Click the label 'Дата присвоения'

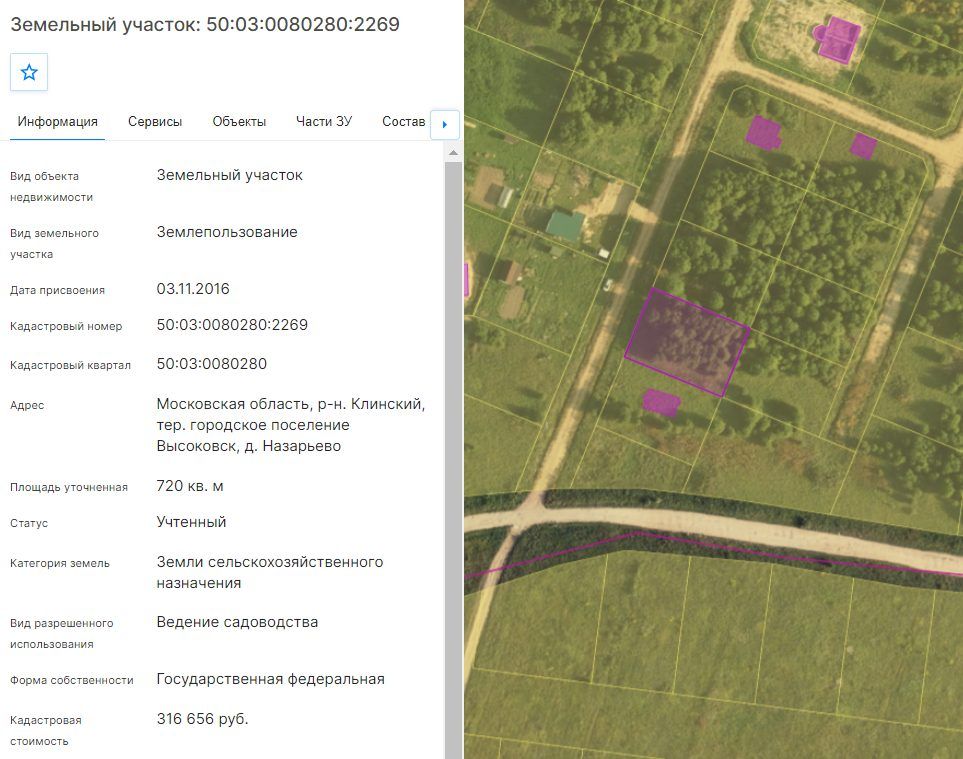point(57,290)
